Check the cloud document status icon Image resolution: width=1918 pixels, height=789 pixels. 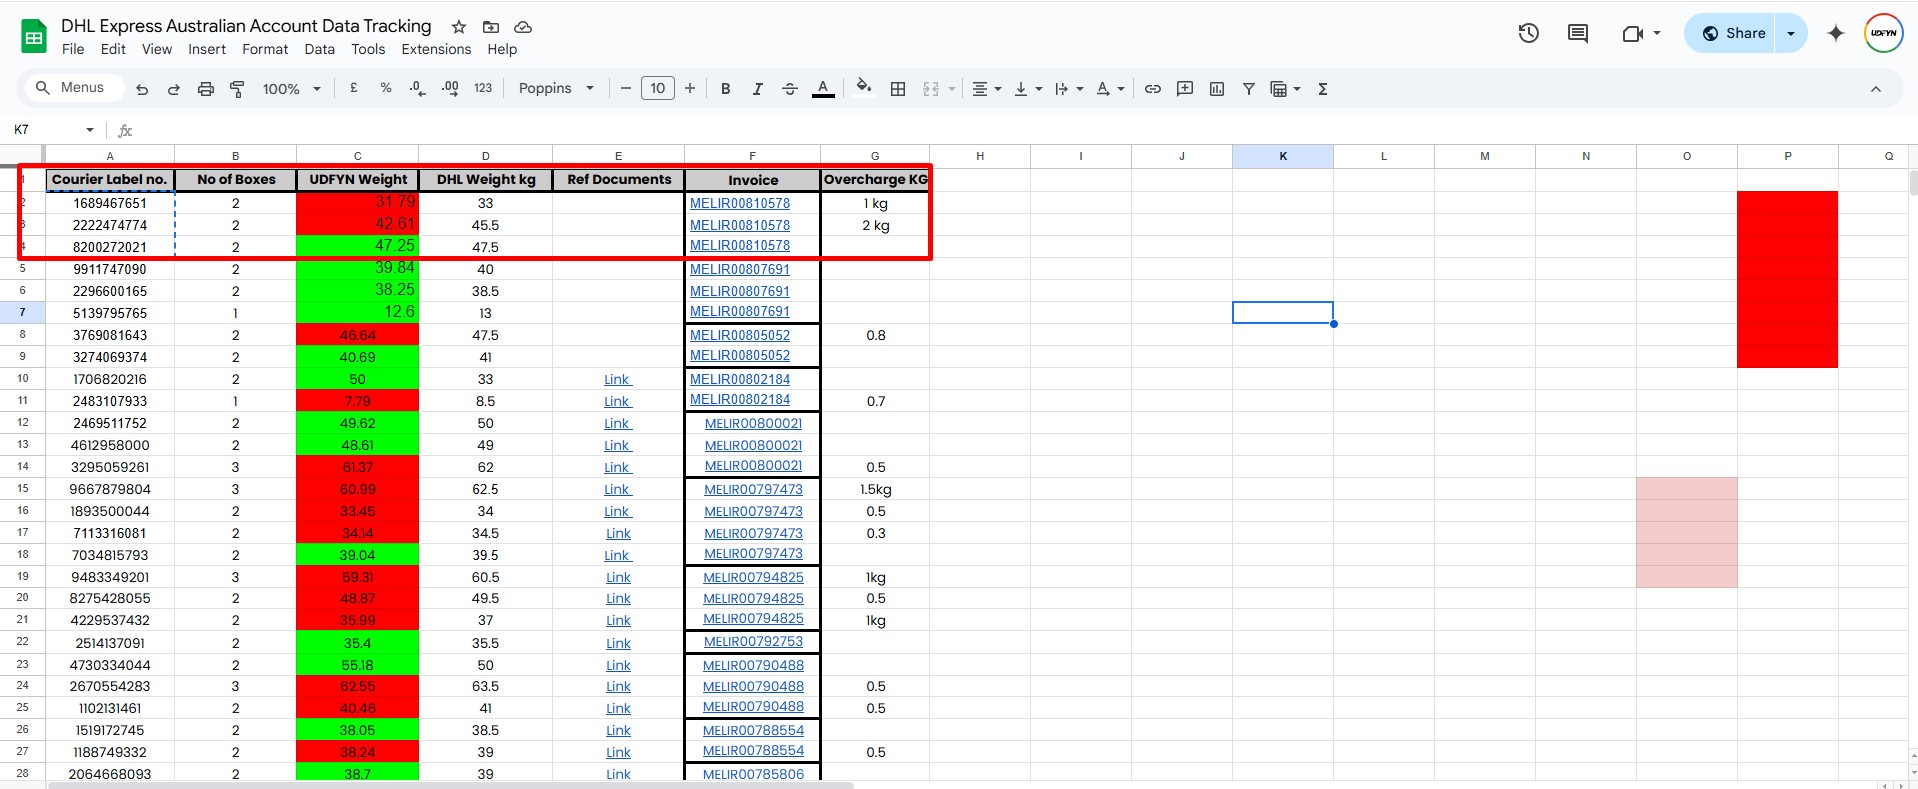[523, 27]
